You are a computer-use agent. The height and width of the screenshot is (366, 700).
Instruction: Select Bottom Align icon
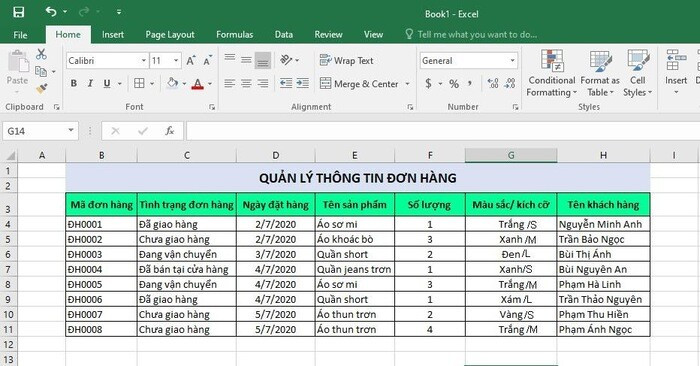pyautogui.click(x=263, y=60)
